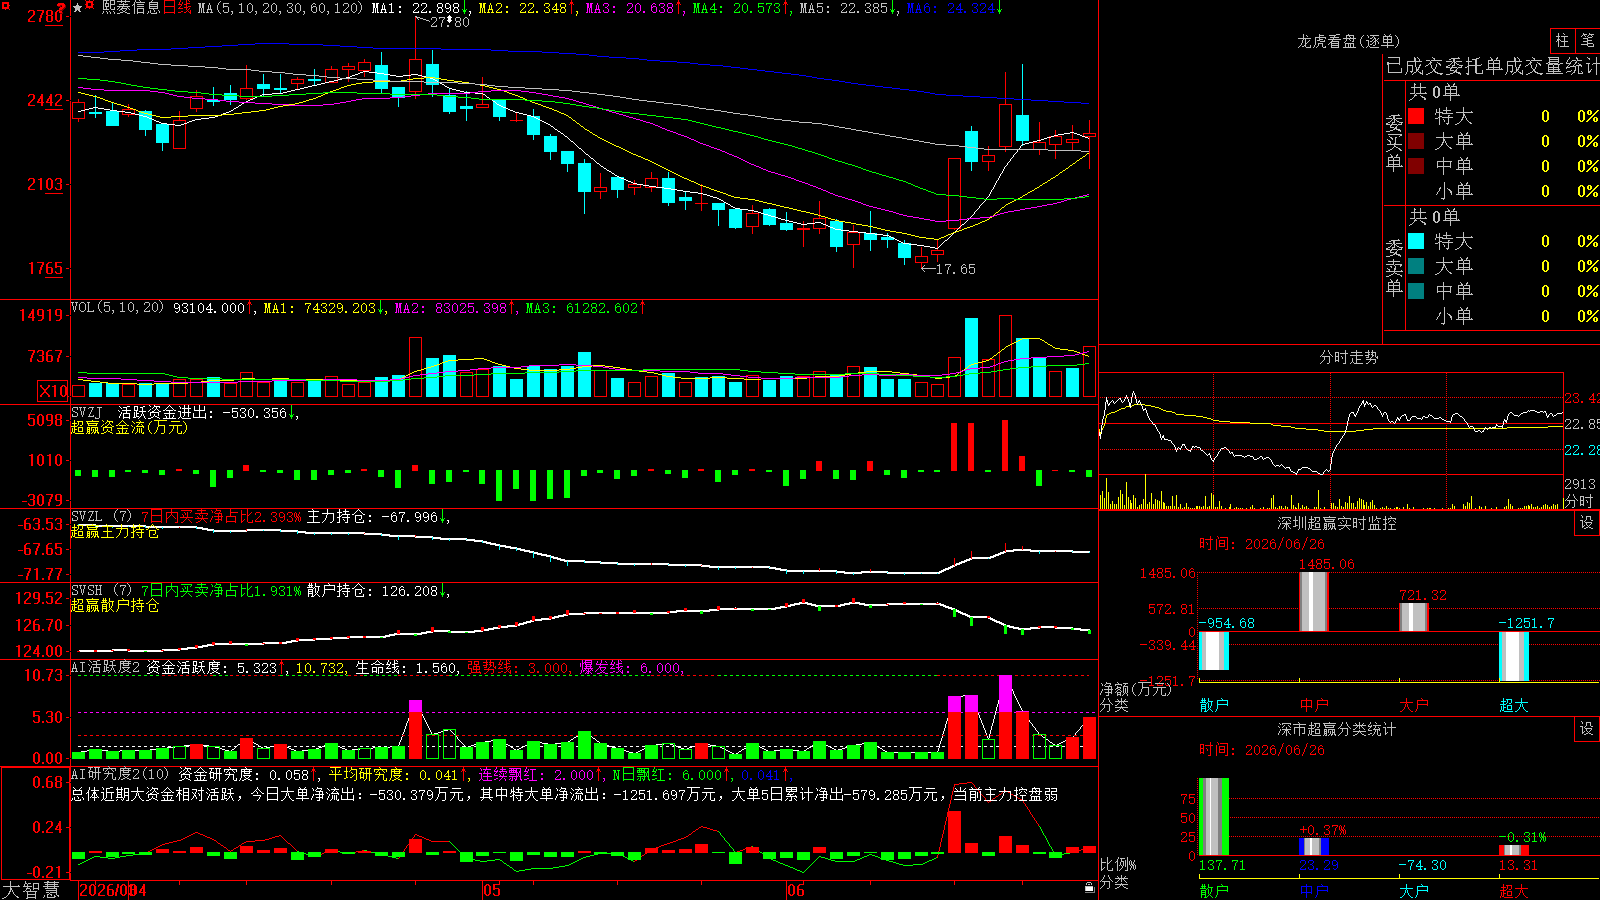Click the 大智慧 logo label at bottom-left

(31, 889)
